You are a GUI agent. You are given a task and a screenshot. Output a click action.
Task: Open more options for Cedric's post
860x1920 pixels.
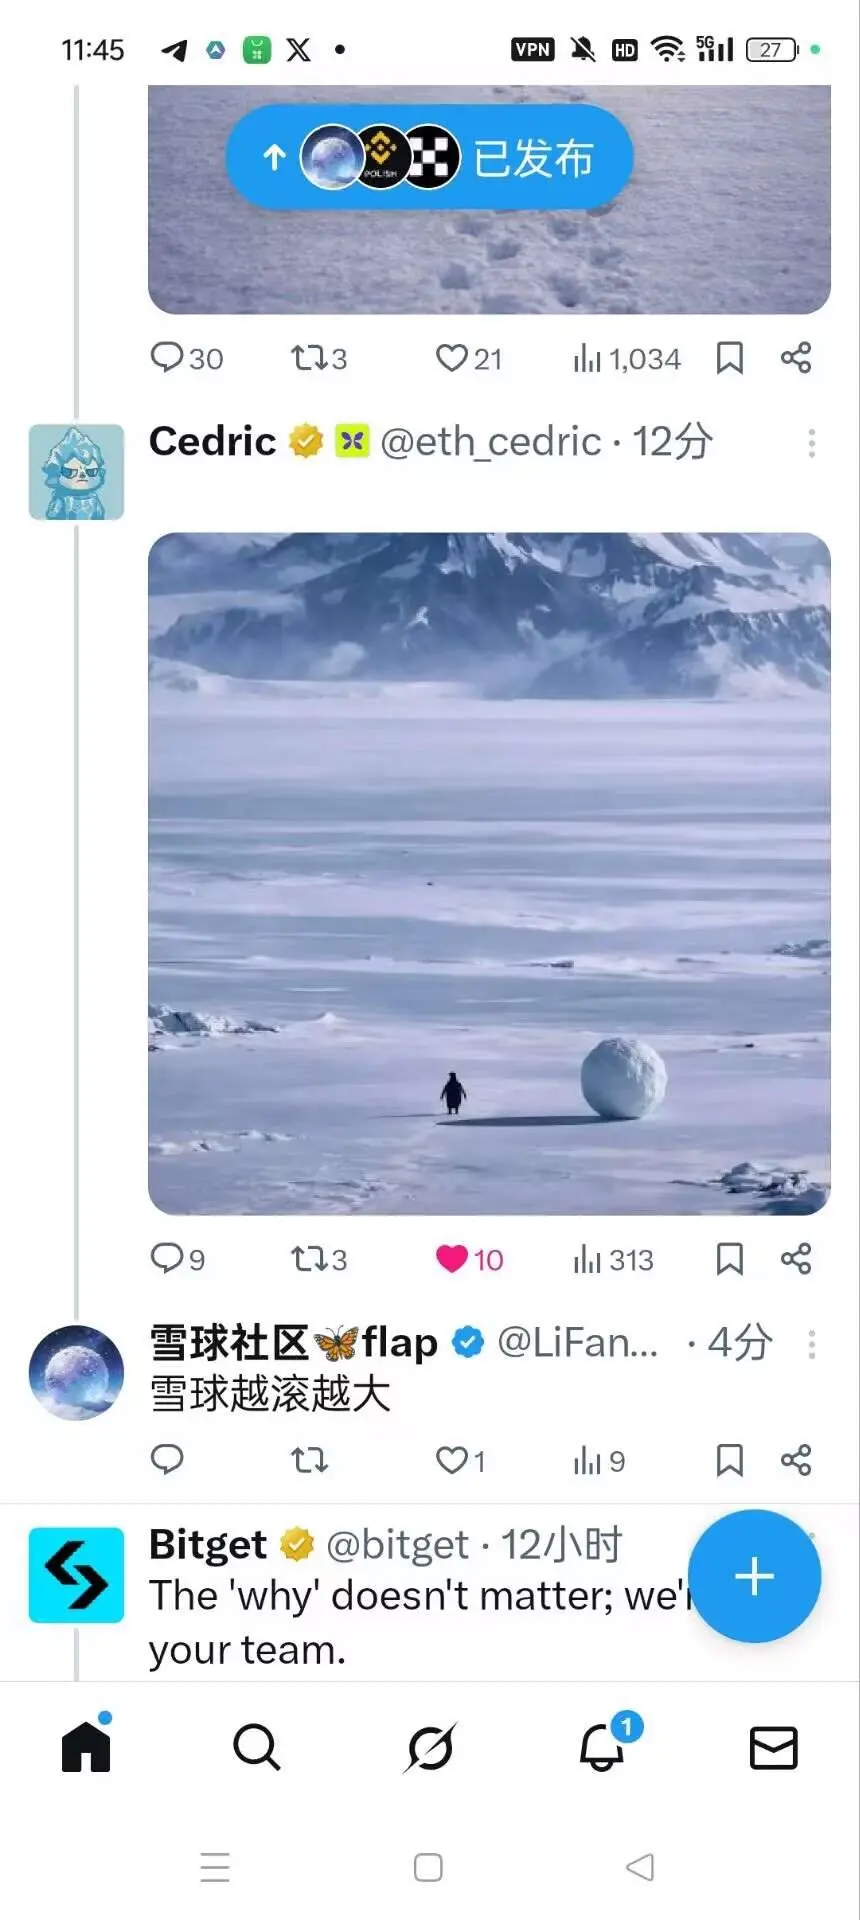click(x=812, y=443)
